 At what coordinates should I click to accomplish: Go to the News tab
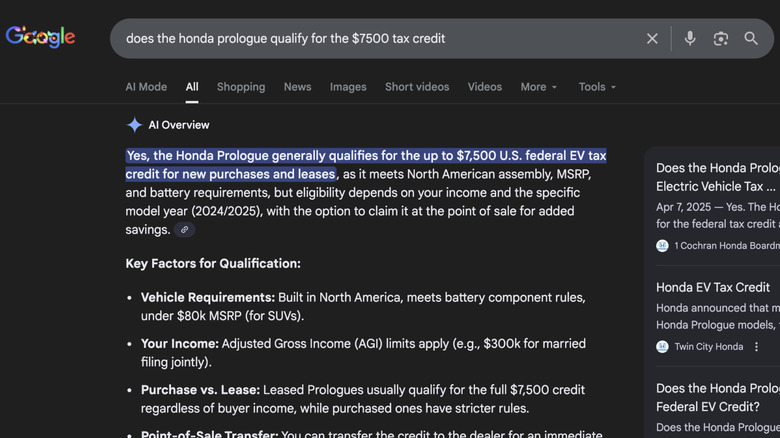(x=297, y=87)
